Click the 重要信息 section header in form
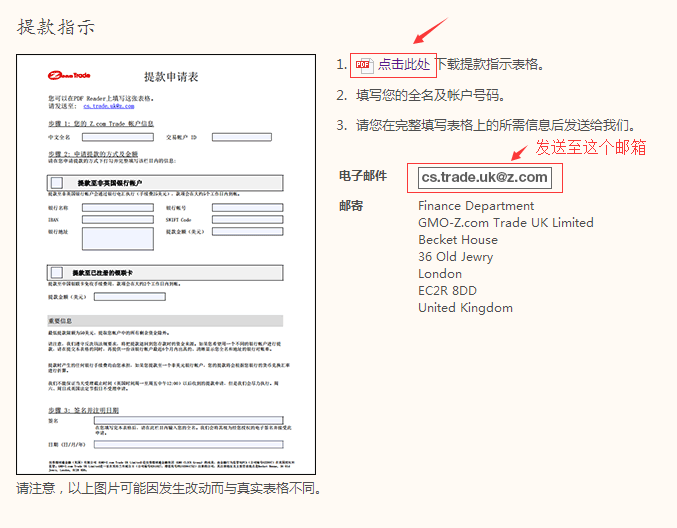 pos(64,321)
